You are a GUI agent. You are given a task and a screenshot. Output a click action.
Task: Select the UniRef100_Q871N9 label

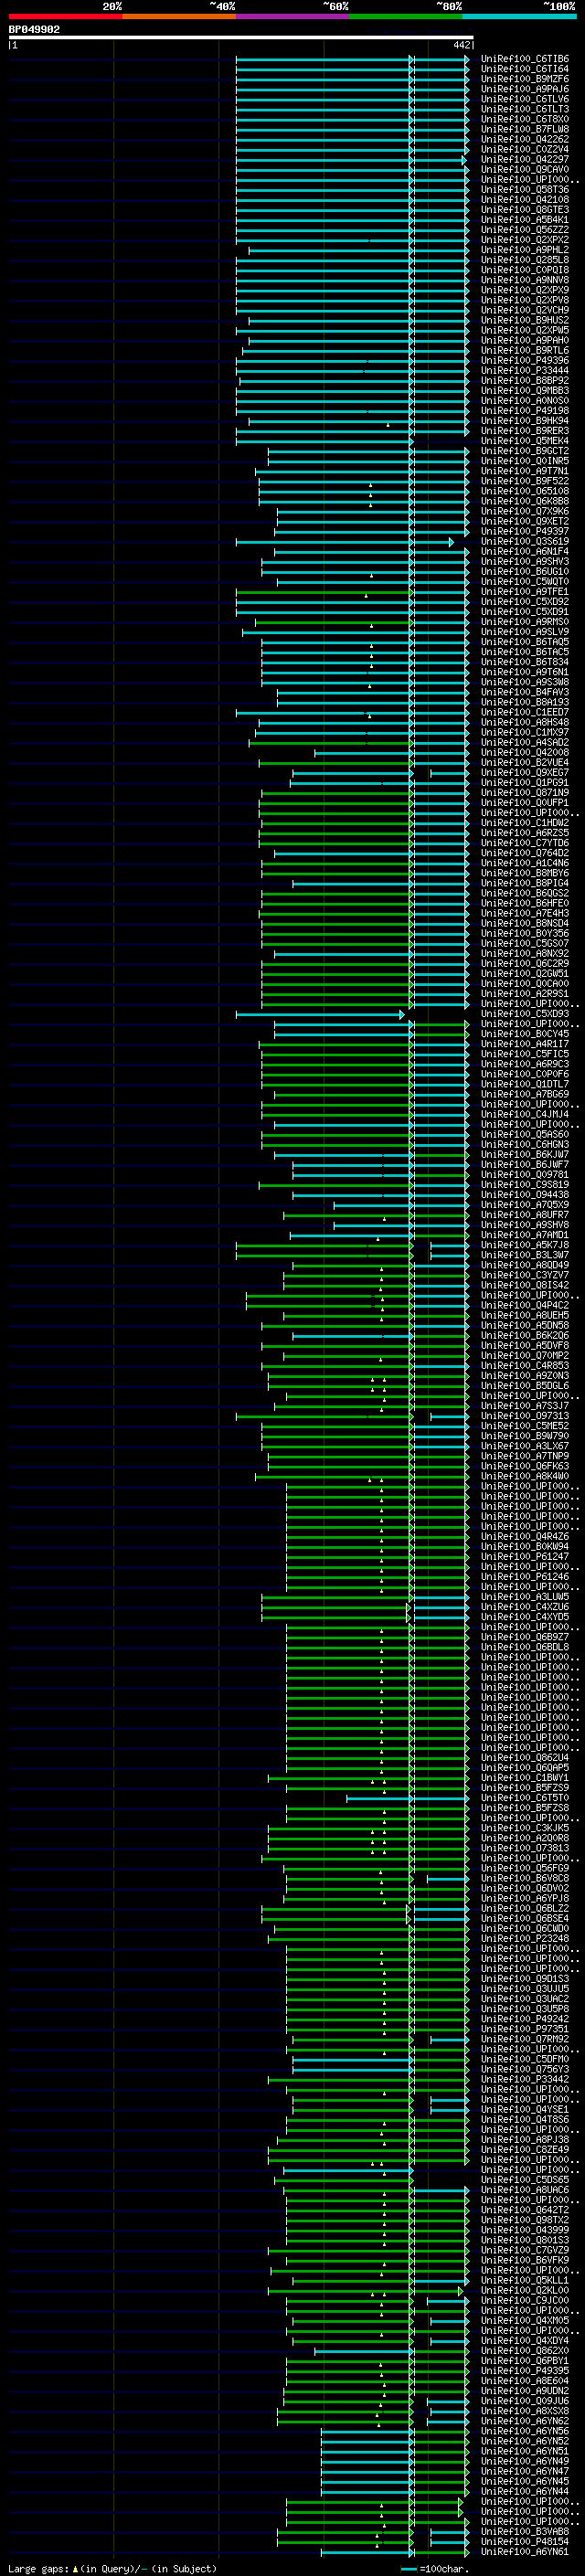coord(525,792)
